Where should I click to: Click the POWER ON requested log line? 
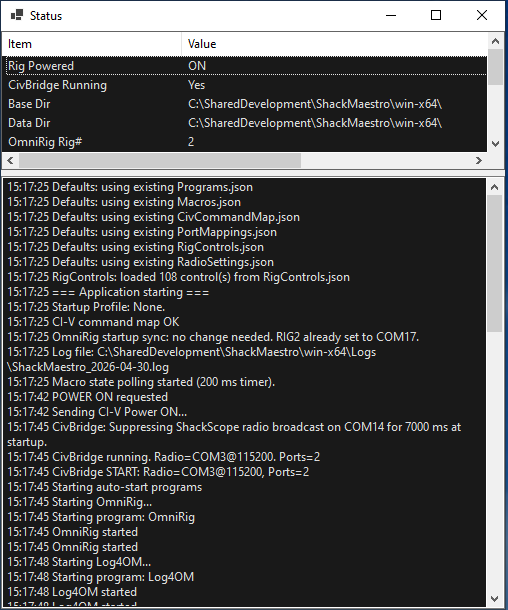pos(88,397)
